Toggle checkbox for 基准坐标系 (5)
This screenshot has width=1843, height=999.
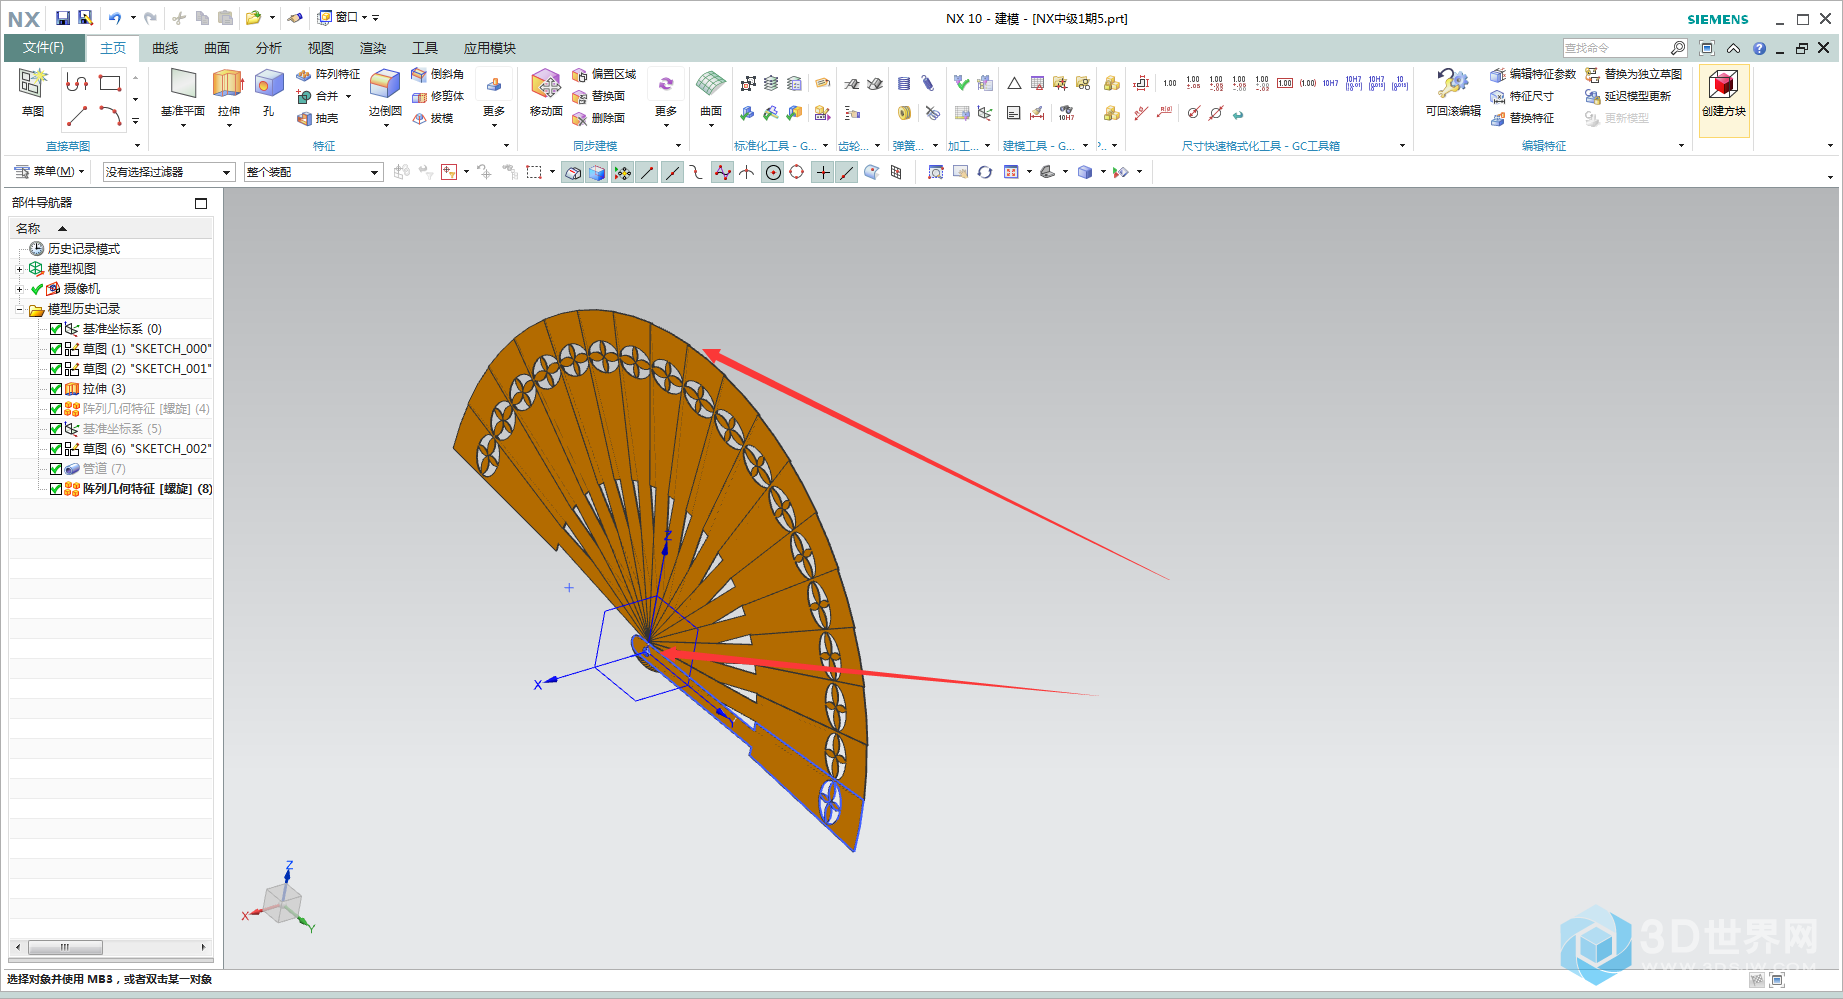[x=56, y=429]
